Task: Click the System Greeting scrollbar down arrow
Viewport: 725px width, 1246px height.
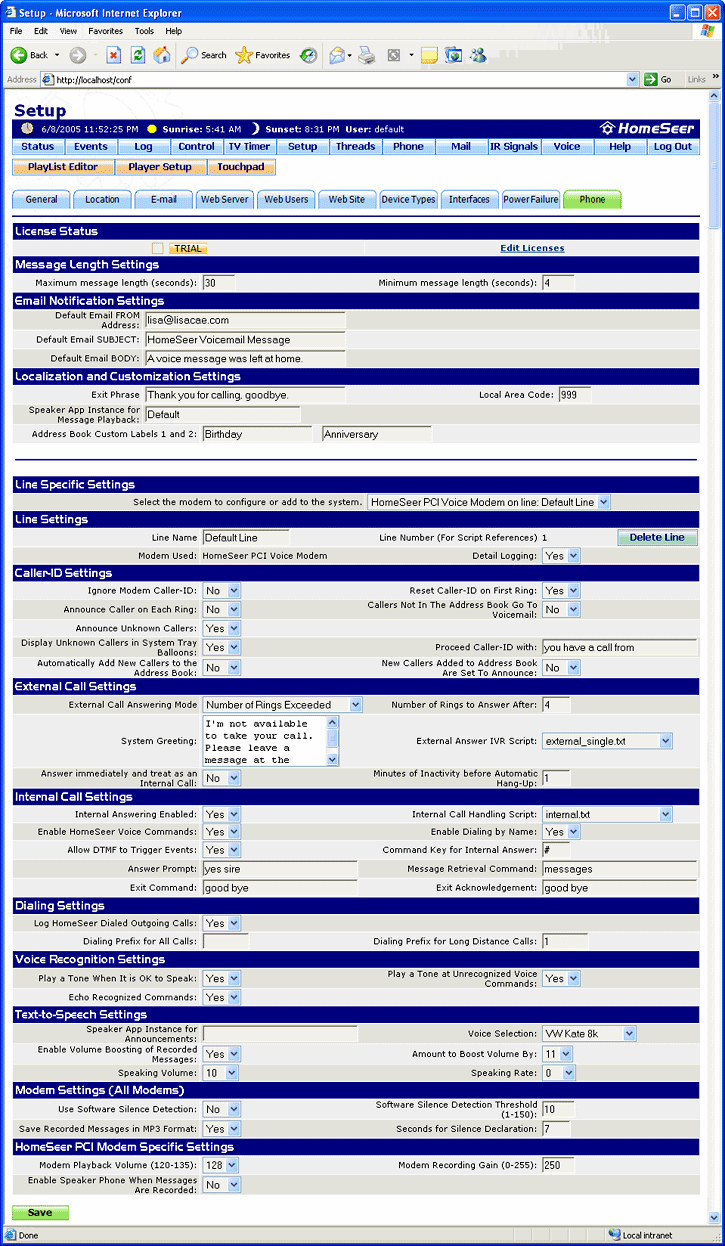Action: click(x=333, y=760)
